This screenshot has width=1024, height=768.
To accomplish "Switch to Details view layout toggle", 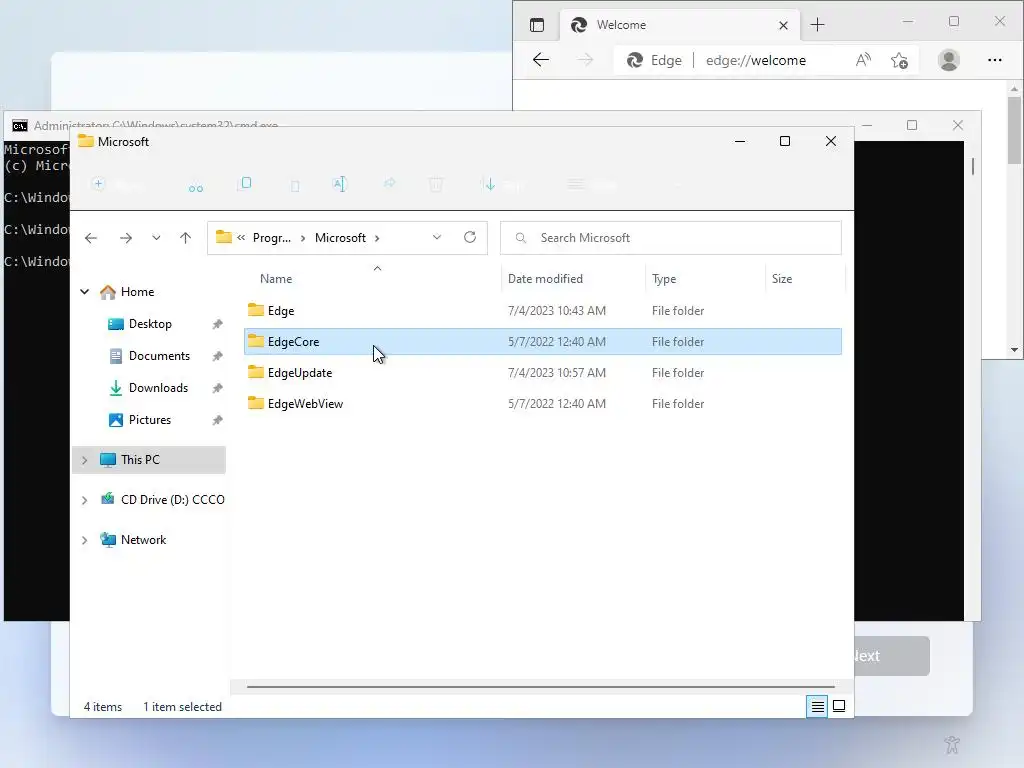I will pyautogui.click(x=817, y=706).
